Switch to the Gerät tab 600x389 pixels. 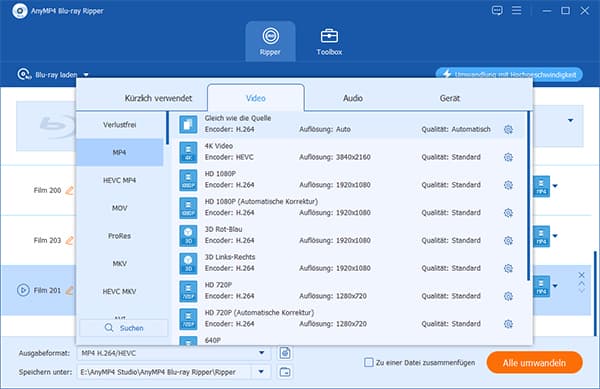[x=450, y=98]
